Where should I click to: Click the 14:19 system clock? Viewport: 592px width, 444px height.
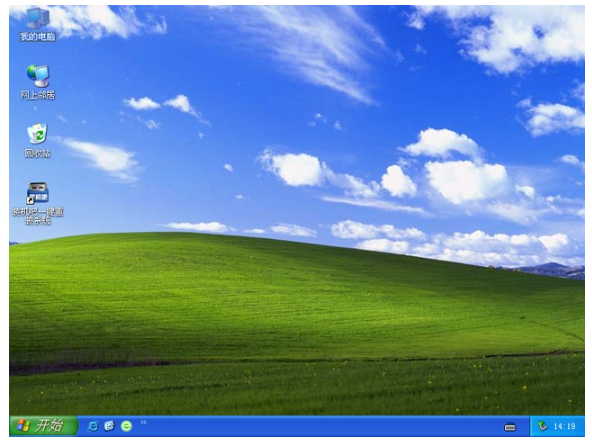point(564,426)
